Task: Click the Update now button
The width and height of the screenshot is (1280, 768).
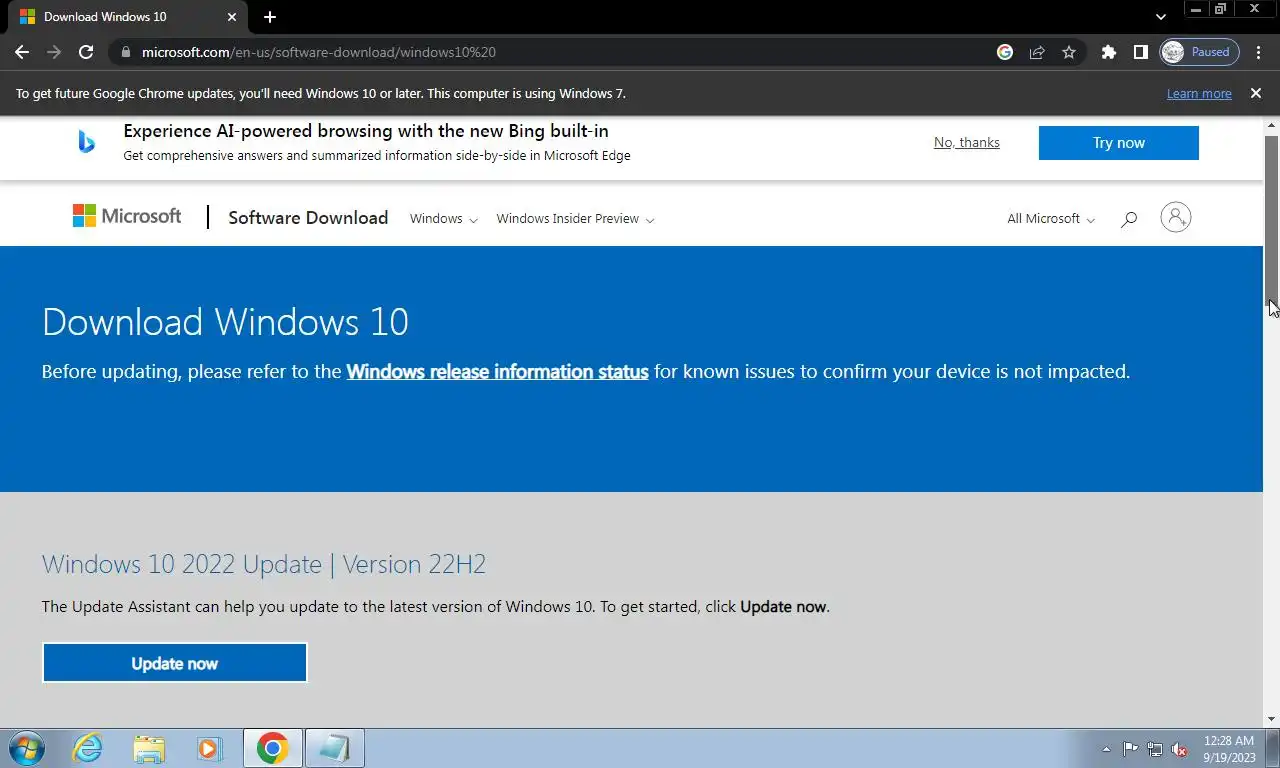Action: (x=175, y=663)
